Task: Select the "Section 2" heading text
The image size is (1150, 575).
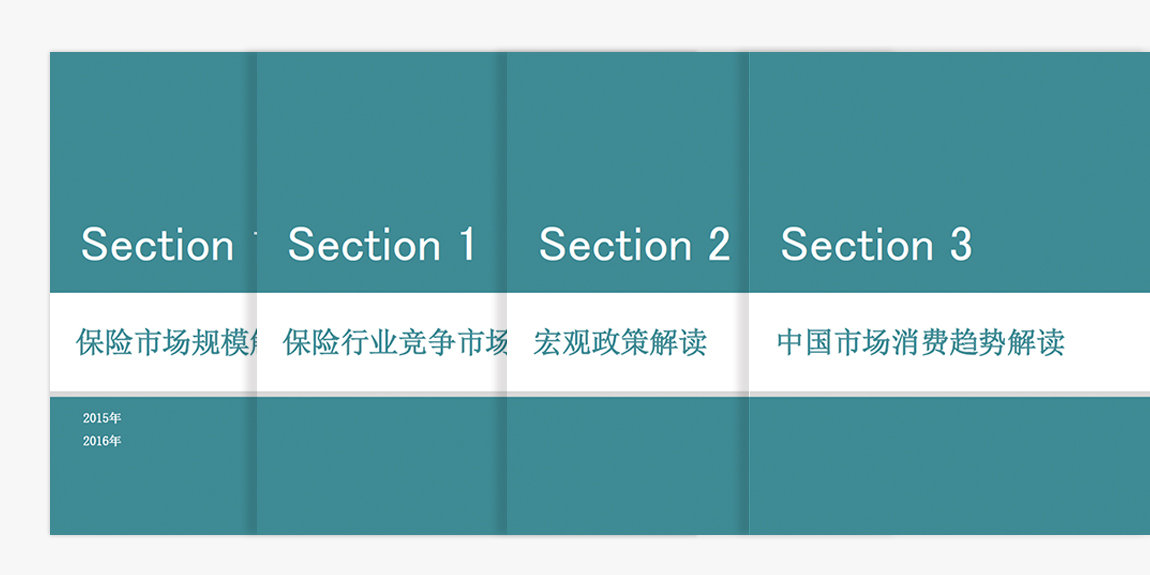Action: 634,244
